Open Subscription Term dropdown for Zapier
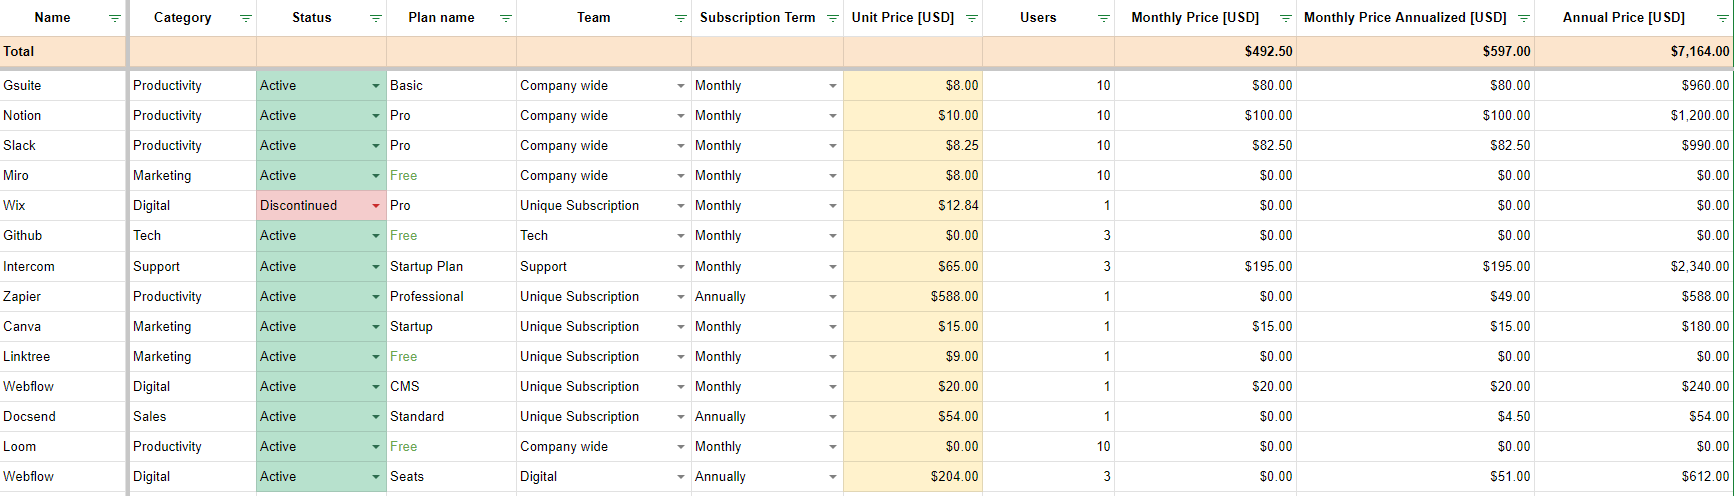1734x496 pixels. pyautogui.click(x=832, y=297)
